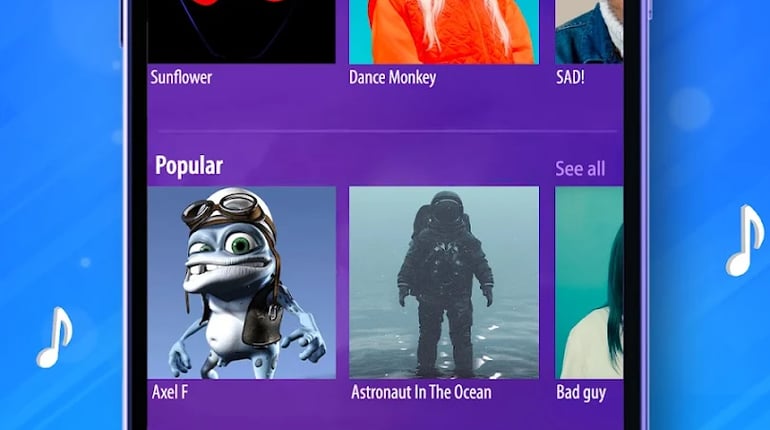Open See all for Popular songs

(x=580, y=169)
